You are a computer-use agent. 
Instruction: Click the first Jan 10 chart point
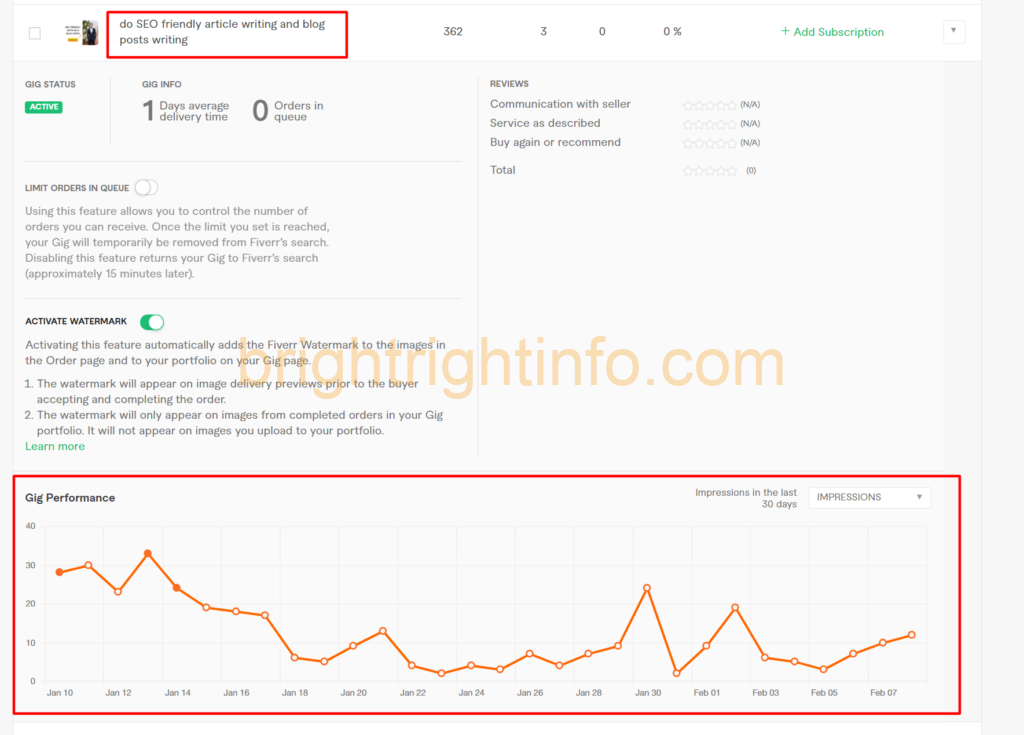point(59,572)
